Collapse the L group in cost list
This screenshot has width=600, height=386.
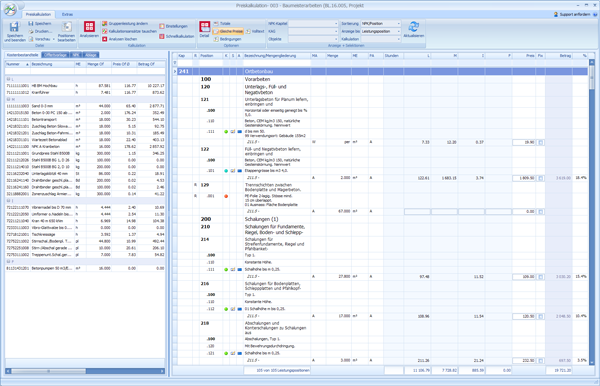pyautogui.click(x=8, y=79)
